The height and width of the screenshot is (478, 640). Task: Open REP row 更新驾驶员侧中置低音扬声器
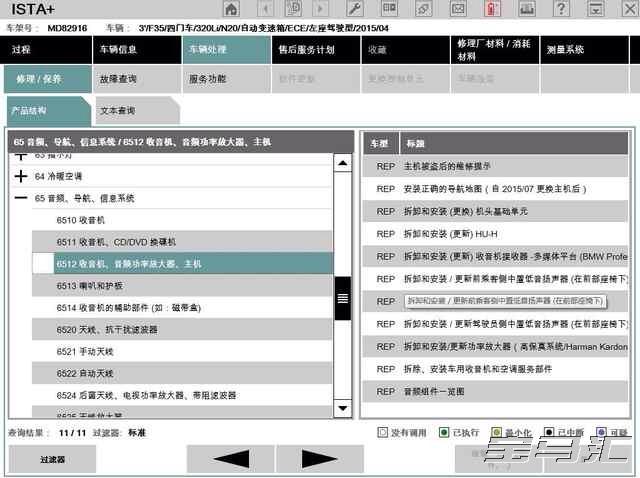tap(495, 324)
